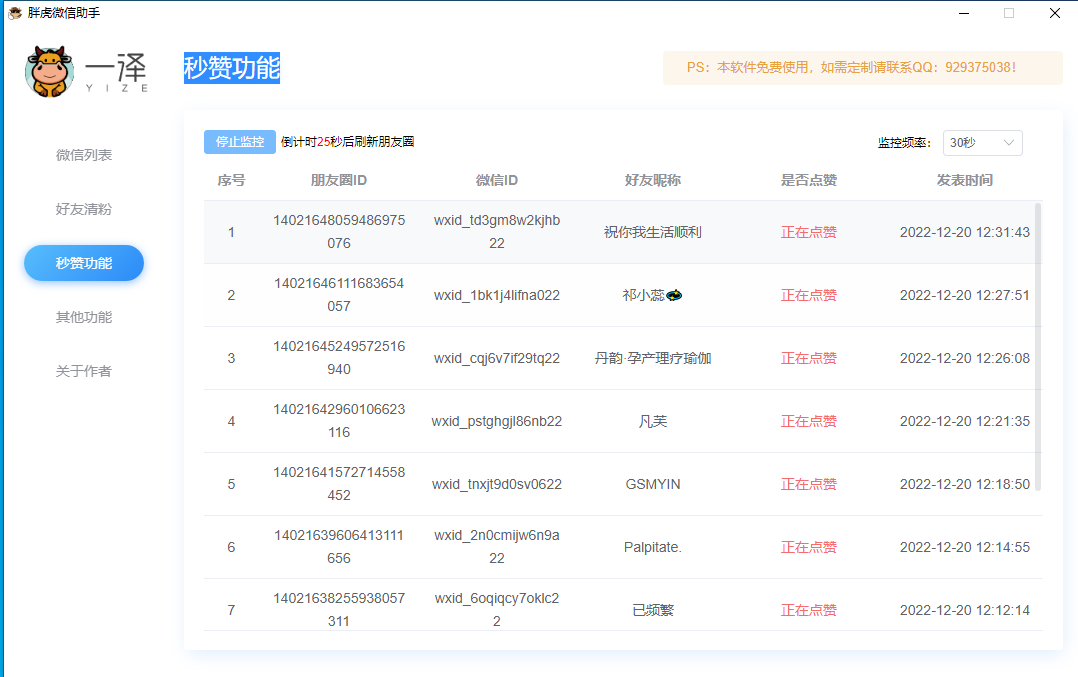Click the 停止监控 button
Image resolution: width=1078 pixels, height=677 pixels.
click(239, 142)
